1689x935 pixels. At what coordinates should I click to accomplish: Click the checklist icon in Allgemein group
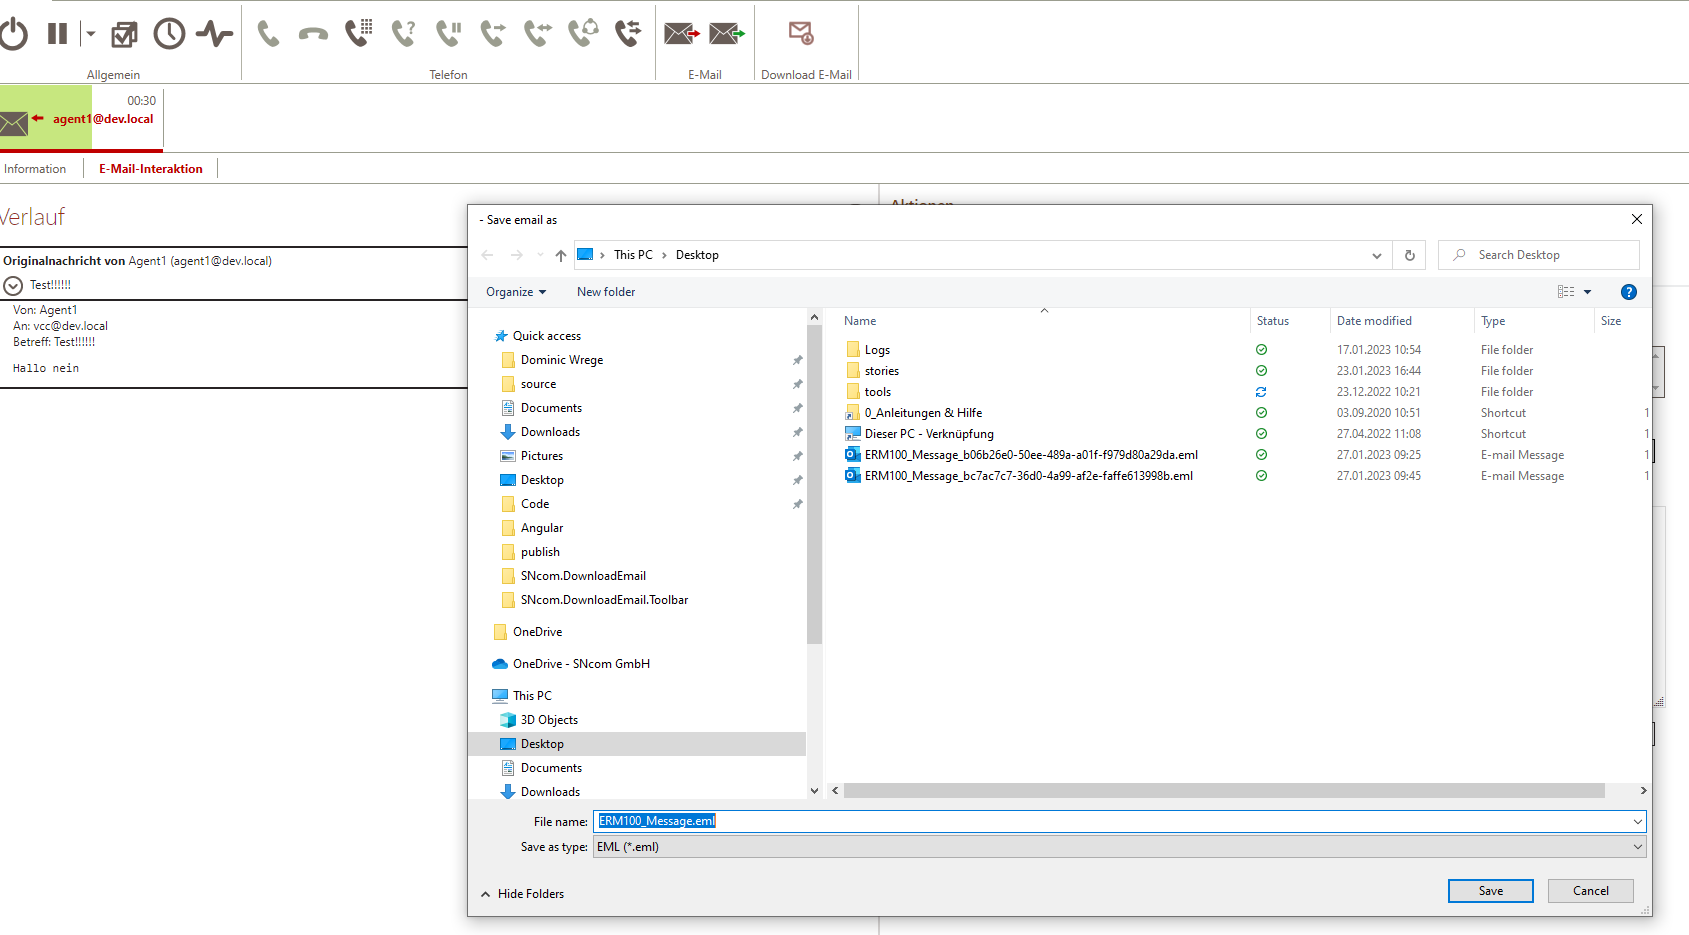point(124,34)
